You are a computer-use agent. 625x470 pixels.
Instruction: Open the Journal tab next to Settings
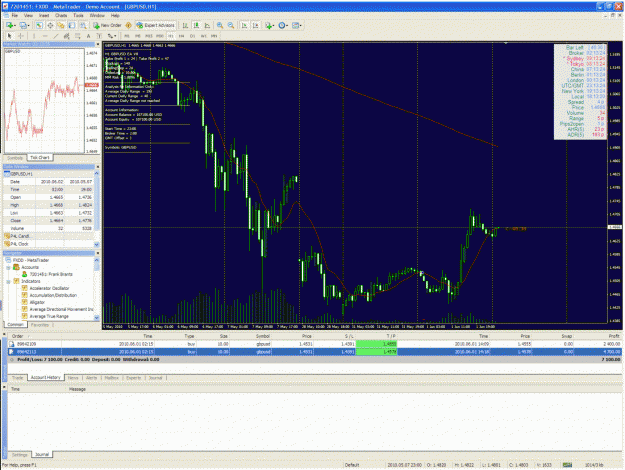pos(42,454)
